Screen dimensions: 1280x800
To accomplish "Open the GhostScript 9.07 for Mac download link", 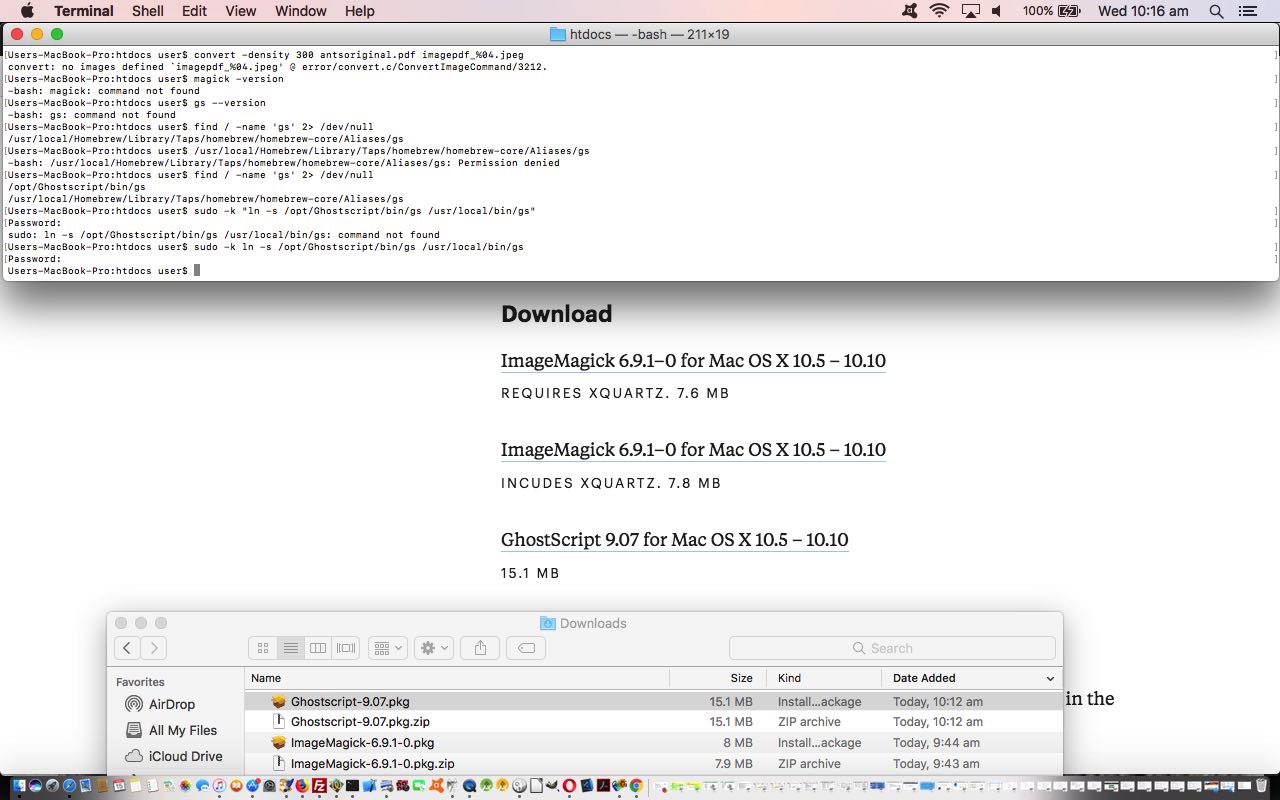I will click(x=674, y=540).
